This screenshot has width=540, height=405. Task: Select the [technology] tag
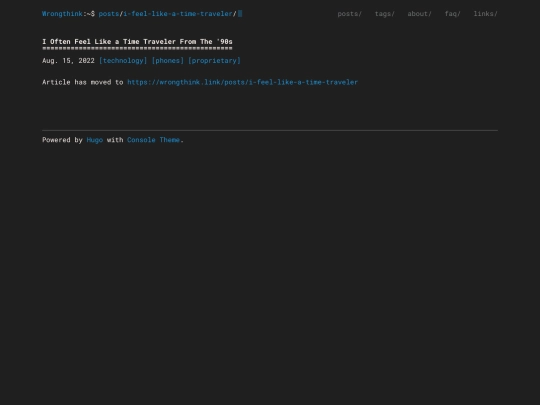(123, 61)
